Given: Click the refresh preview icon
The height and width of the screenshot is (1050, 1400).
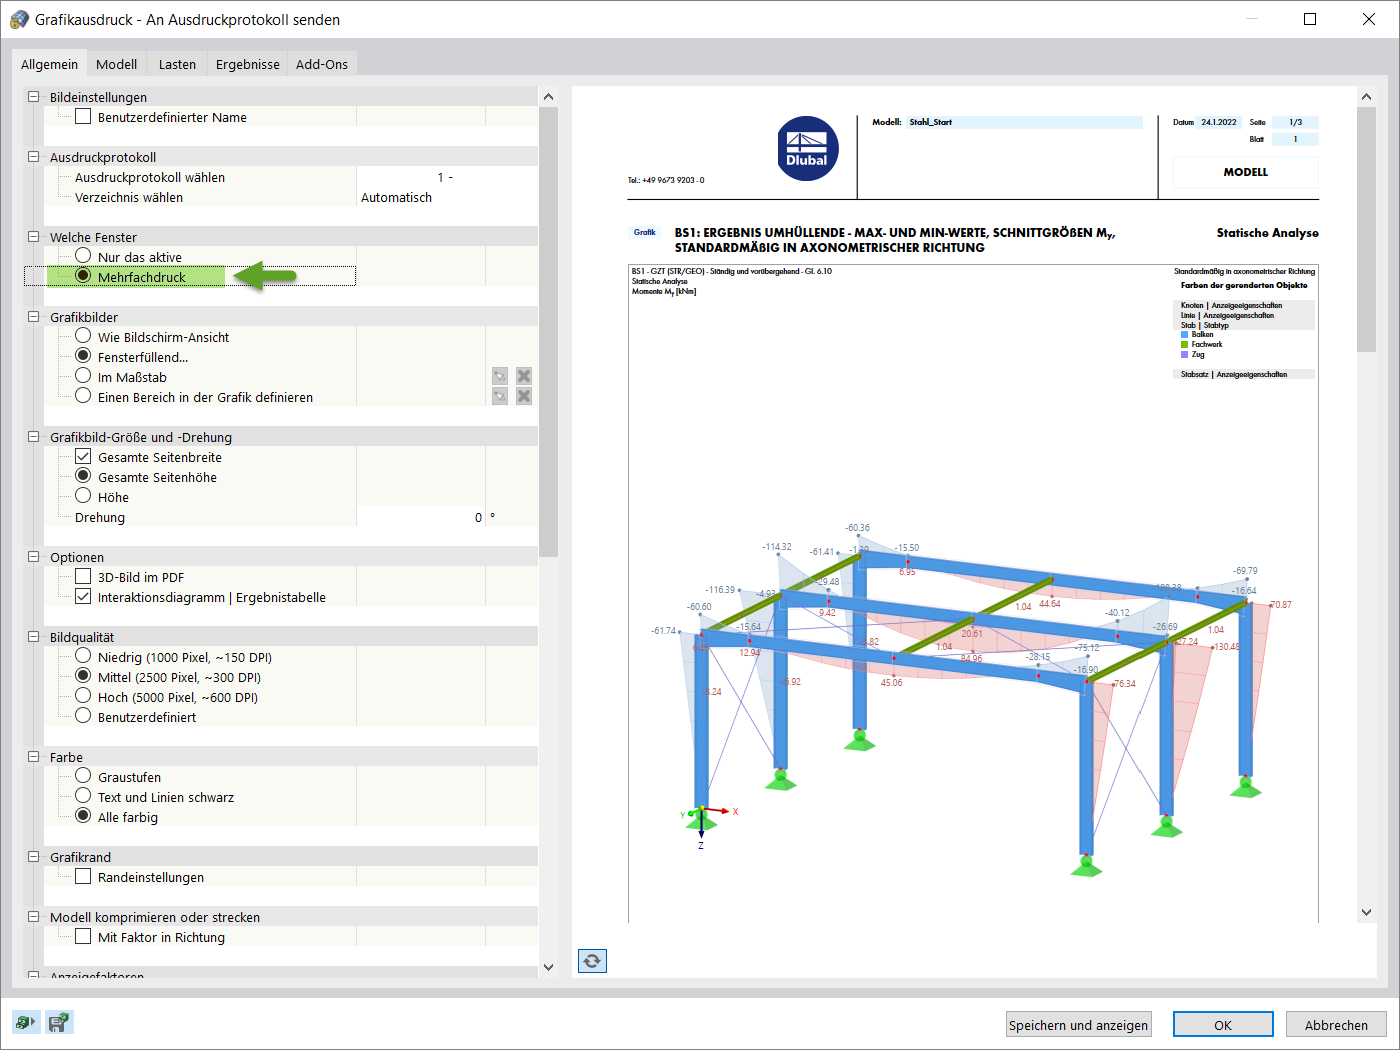Looking at the screenshot, I should point(592,961).
